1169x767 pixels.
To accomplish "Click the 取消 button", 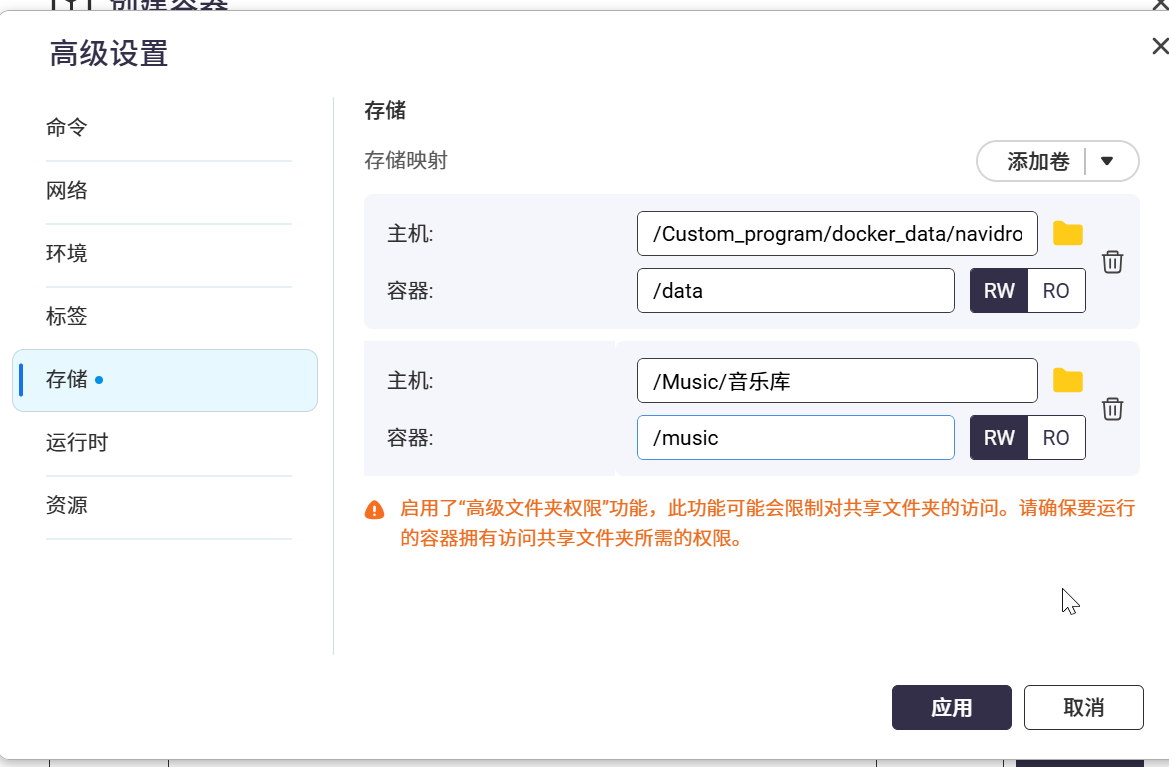I will tap(1083, 708).
